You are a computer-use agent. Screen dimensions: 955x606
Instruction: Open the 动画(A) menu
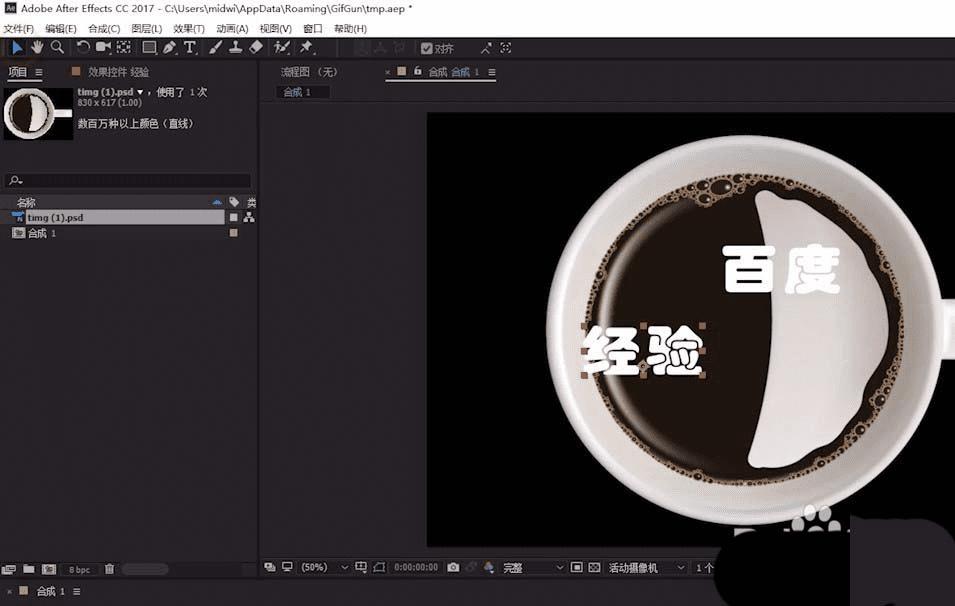pos(232,29)
